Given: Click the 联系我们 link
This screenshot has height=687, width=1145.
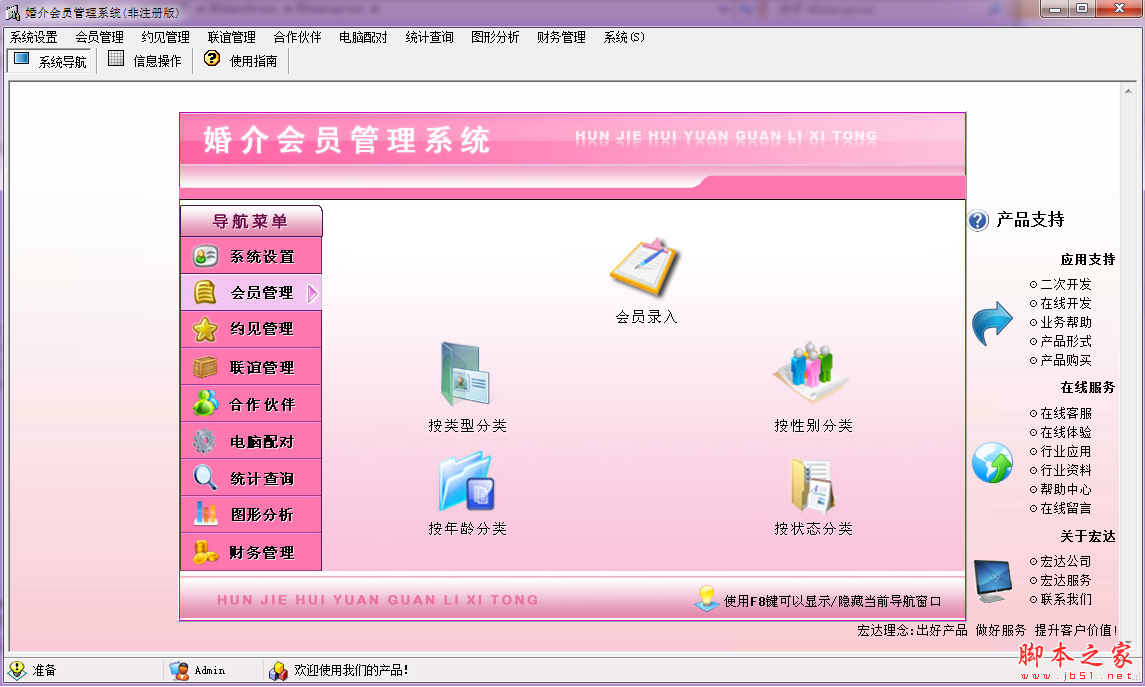Looking at the screenshot, I should tap(1065, 599).
